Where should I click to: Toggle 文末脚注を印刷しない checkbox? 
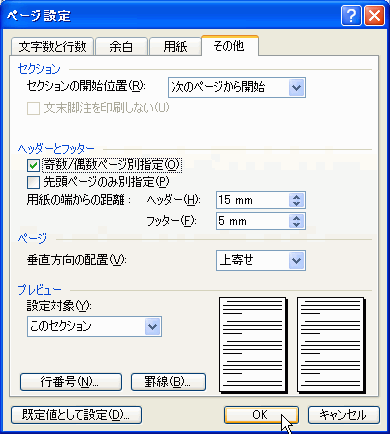tap(33, 108)
